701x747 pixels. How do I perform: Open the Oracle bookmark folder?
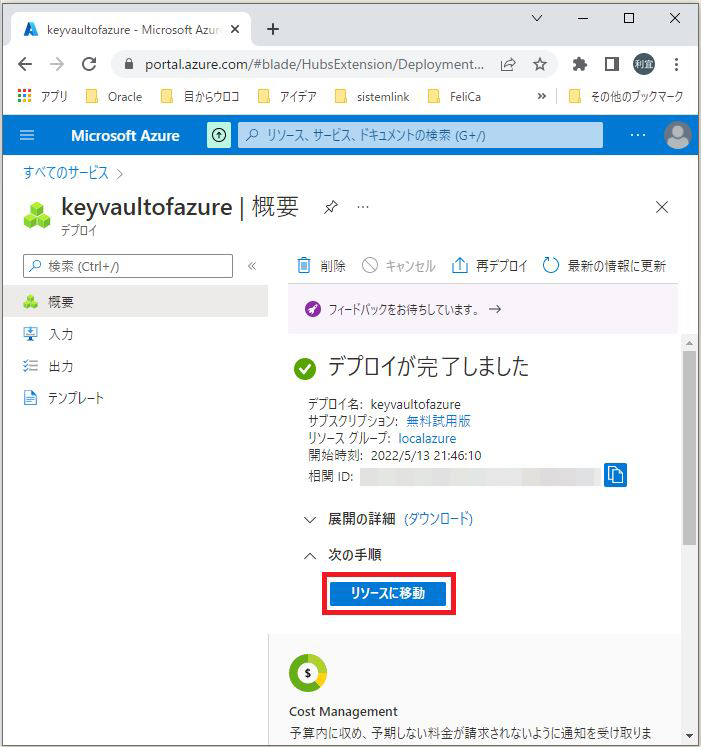114,97
